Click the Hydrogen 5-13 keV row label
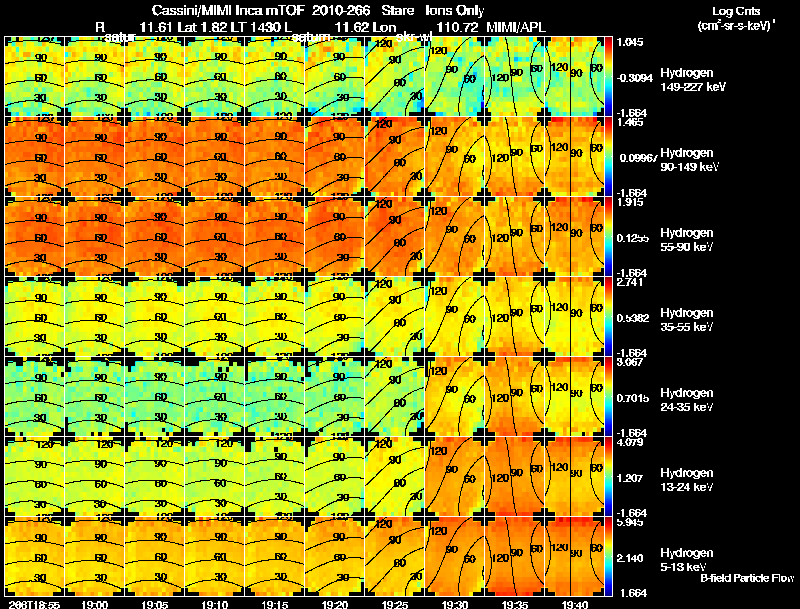 pos(687,561)
